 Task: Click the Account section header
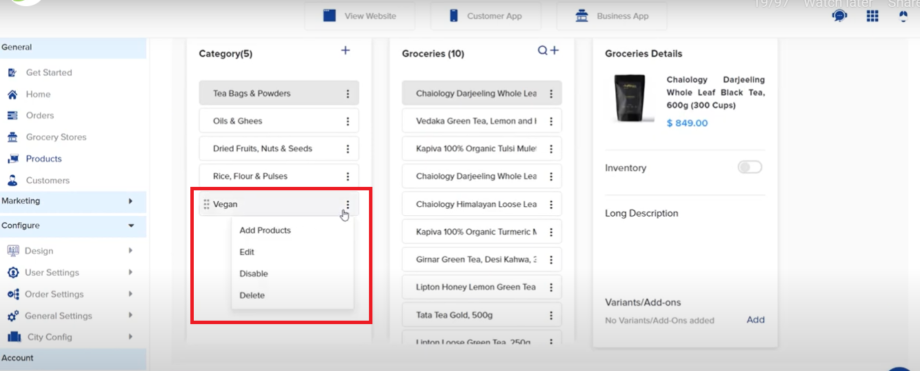73,358
